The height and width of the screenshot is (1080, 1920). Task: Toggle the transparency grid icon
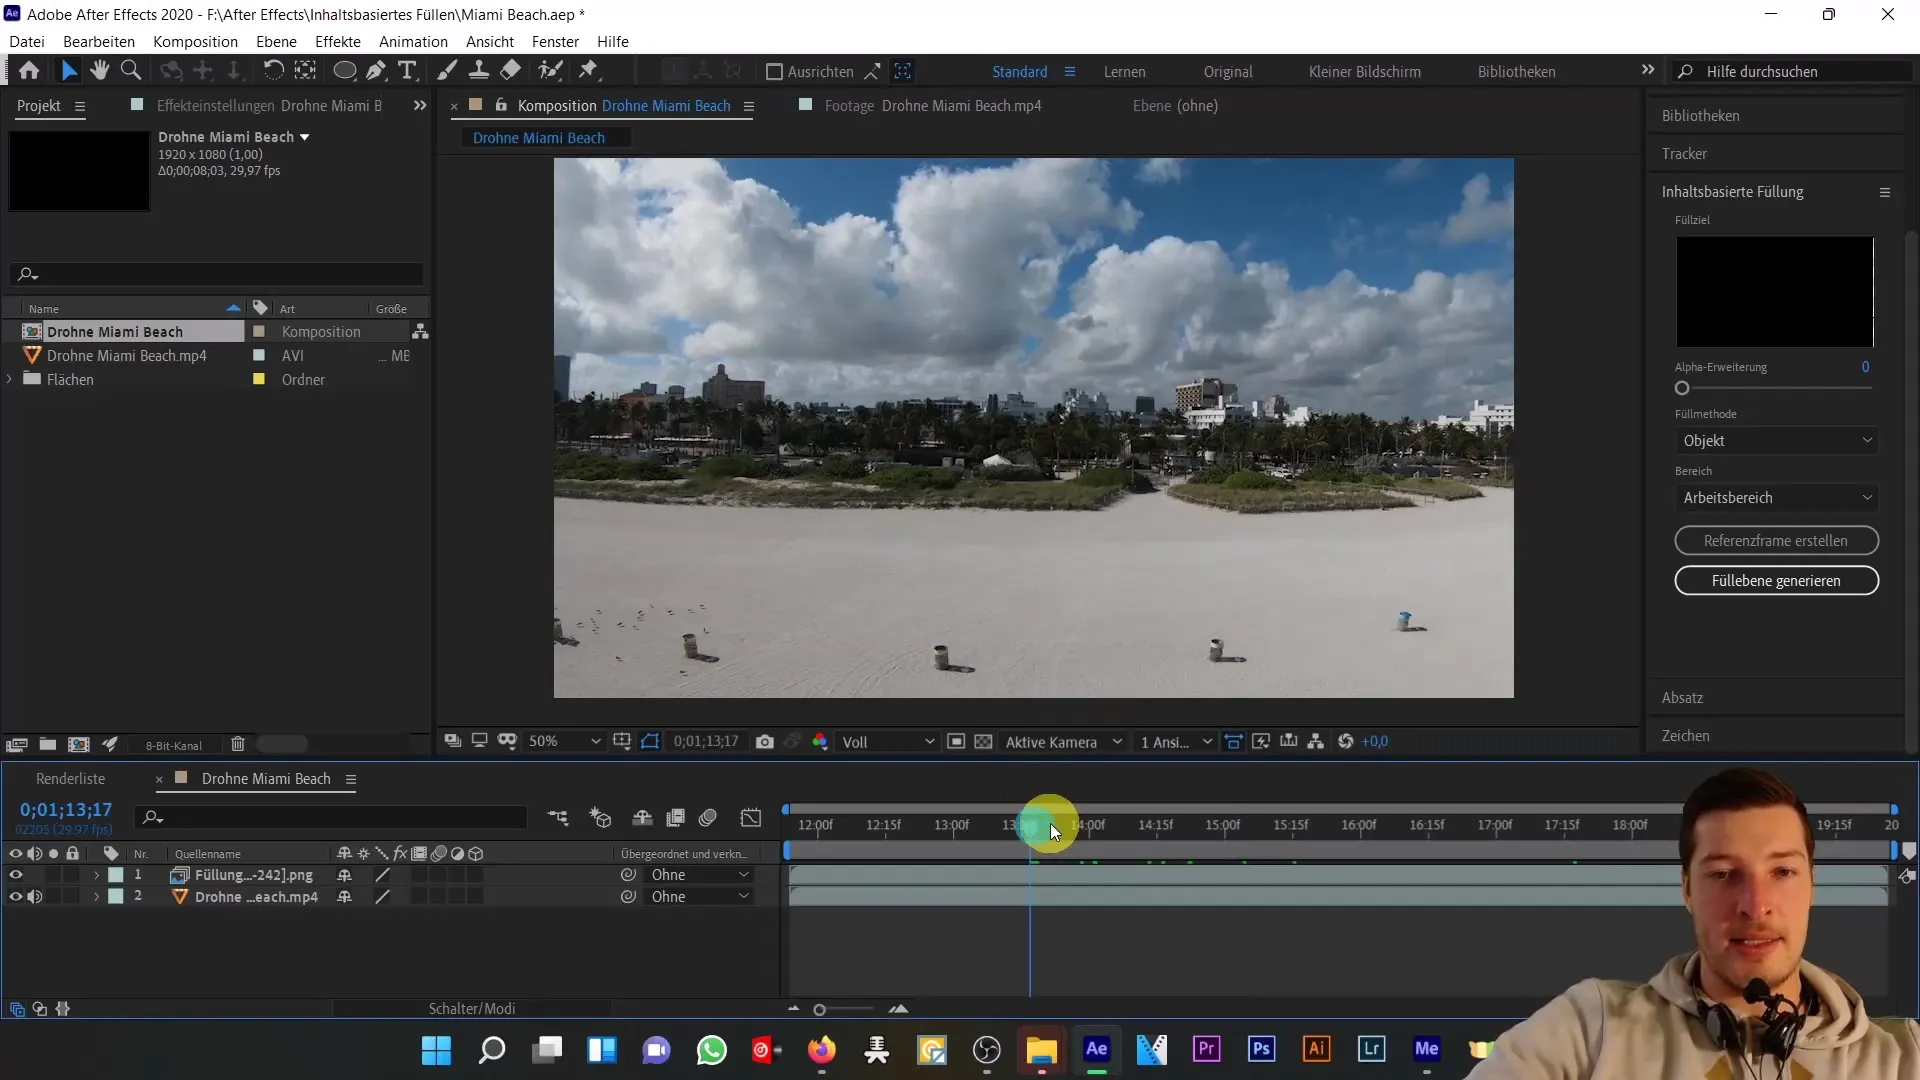point(984,742)
